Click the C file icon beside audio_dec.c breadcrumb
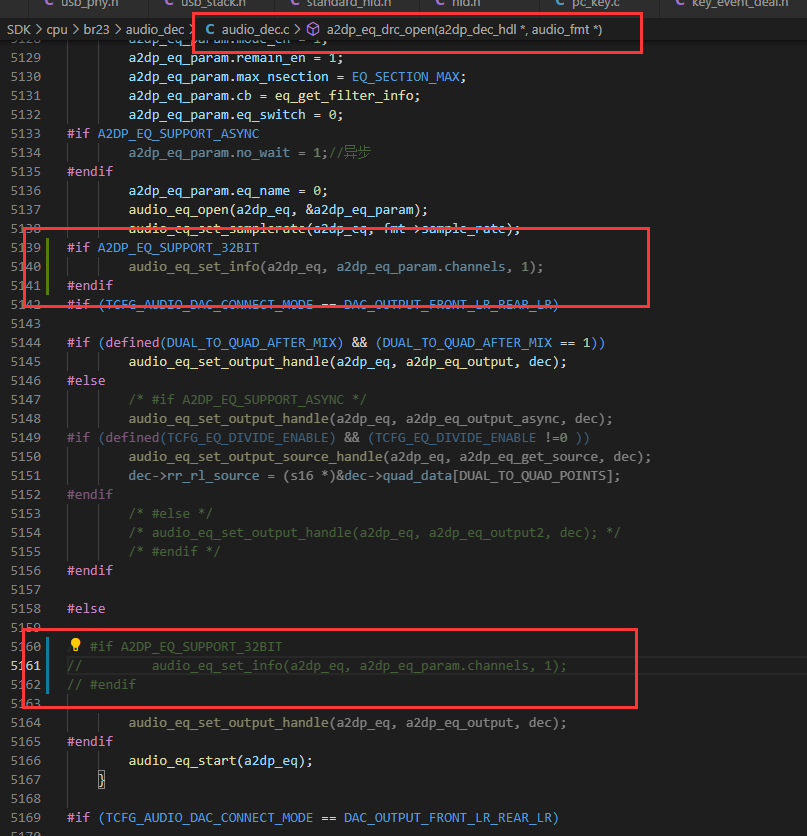 pyautogui.click(x=210, y=29)
